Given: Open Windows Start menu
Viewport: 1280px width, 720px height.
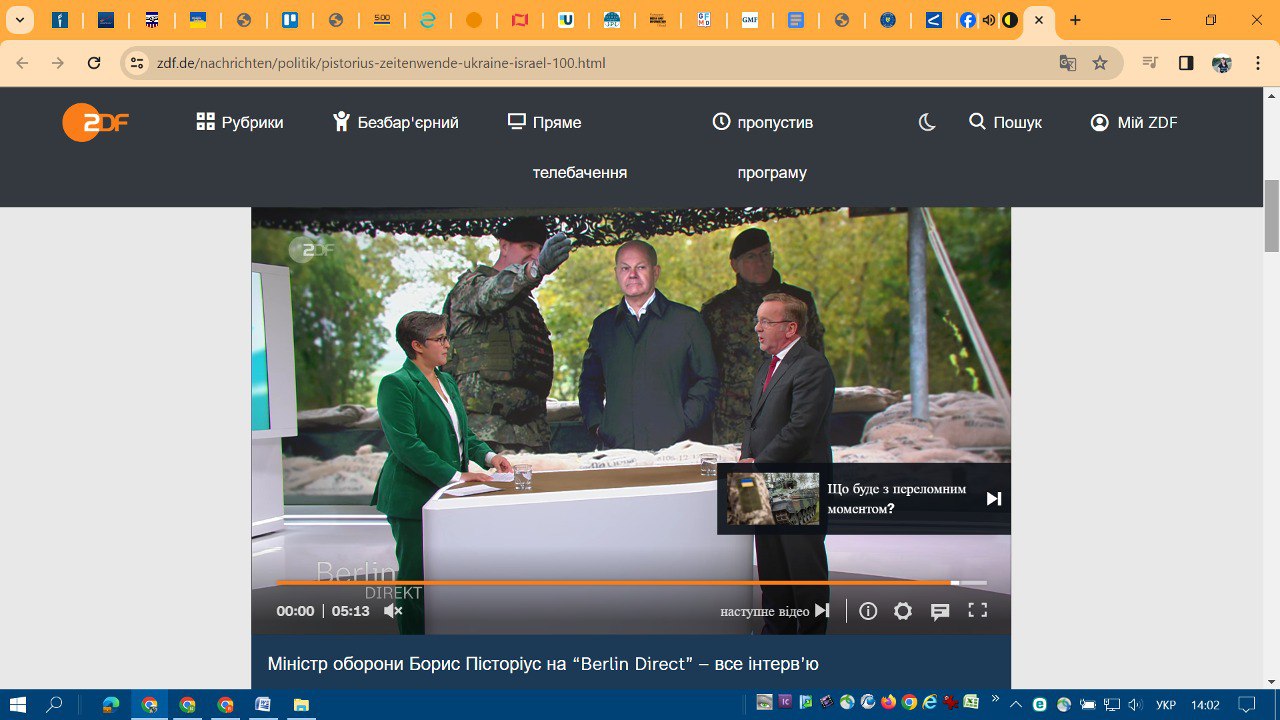Looking at the screenshot, I should click(18, 705).
